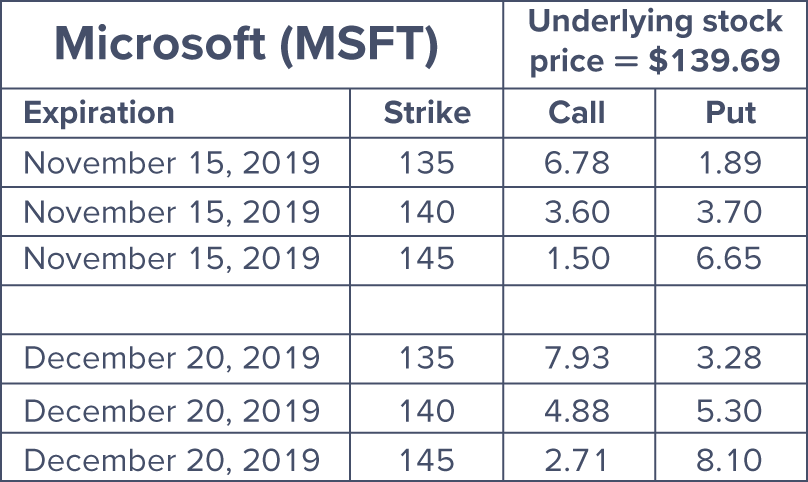This screenshot has width=808, height=482.
Task: Click the Call column header
Action: (x=579, y=113)
